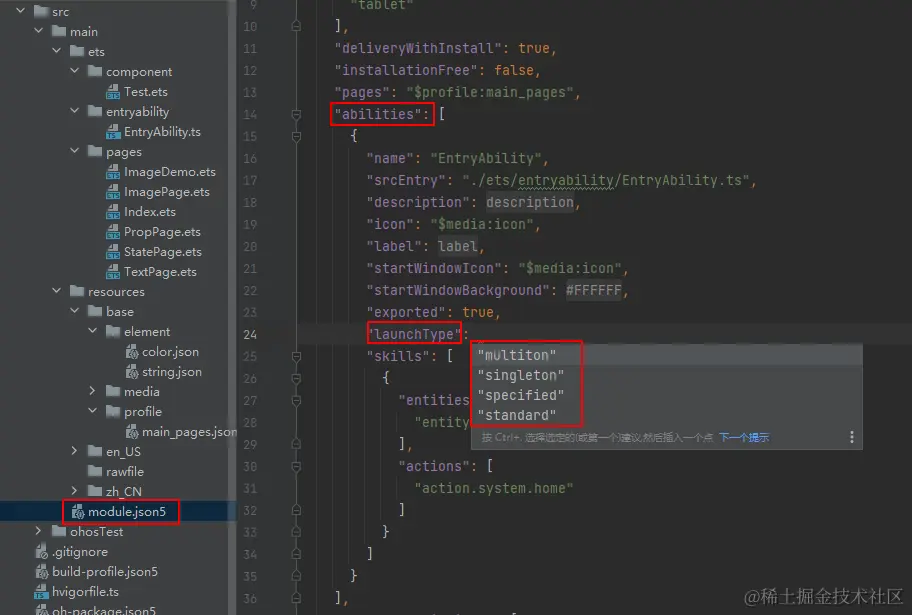Collapse the profile folder
Viewport: 912px width, 615px height.
pyautogui.click(x=92, y=411)
